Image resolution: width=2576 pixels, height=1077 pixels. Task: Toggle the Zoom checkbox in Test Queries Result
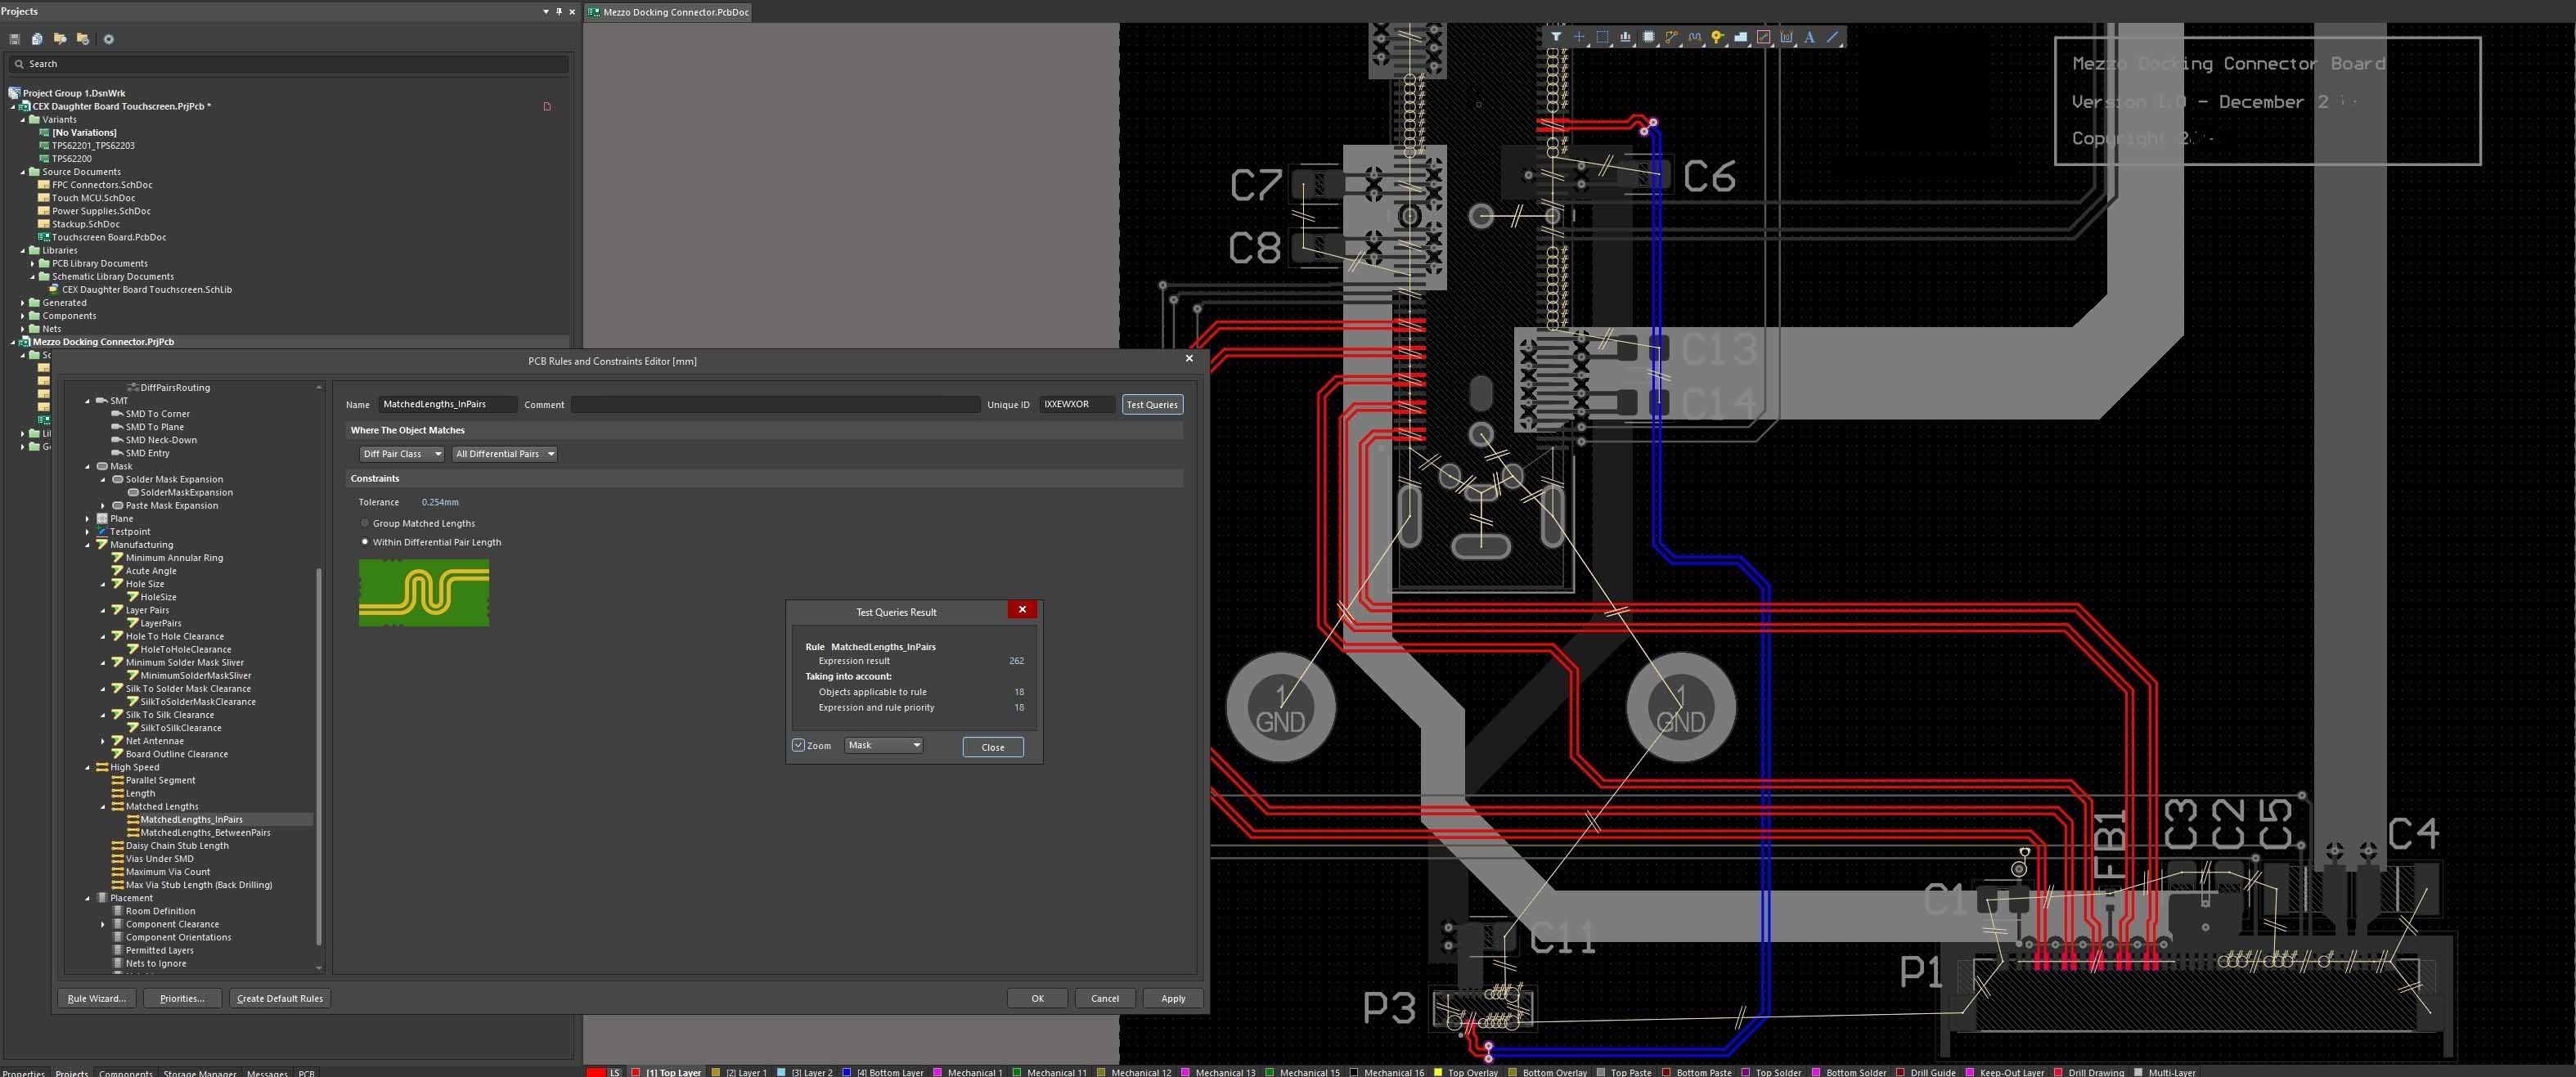click(x=798, y=745)
